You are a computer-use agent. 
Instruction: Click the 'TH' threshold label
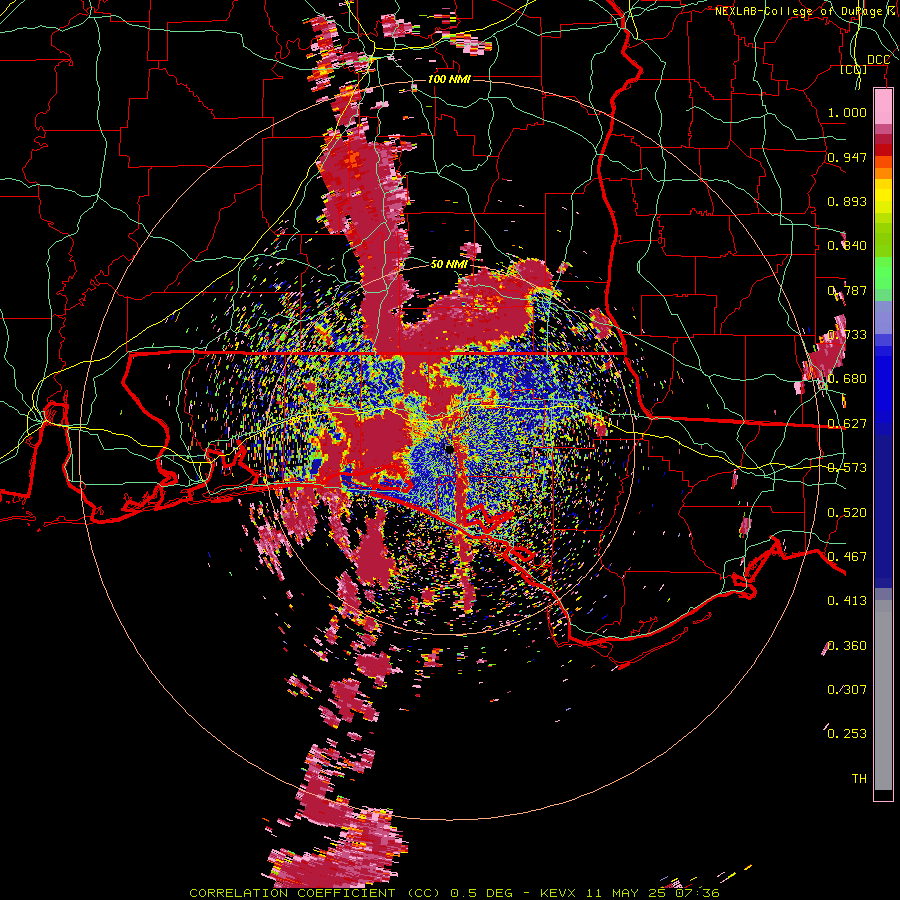coord(859,778)
